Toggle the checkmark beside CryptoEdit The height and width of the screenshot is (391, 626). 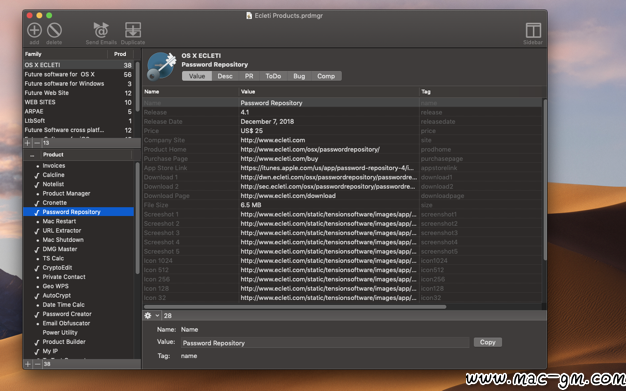click(37, 268)
